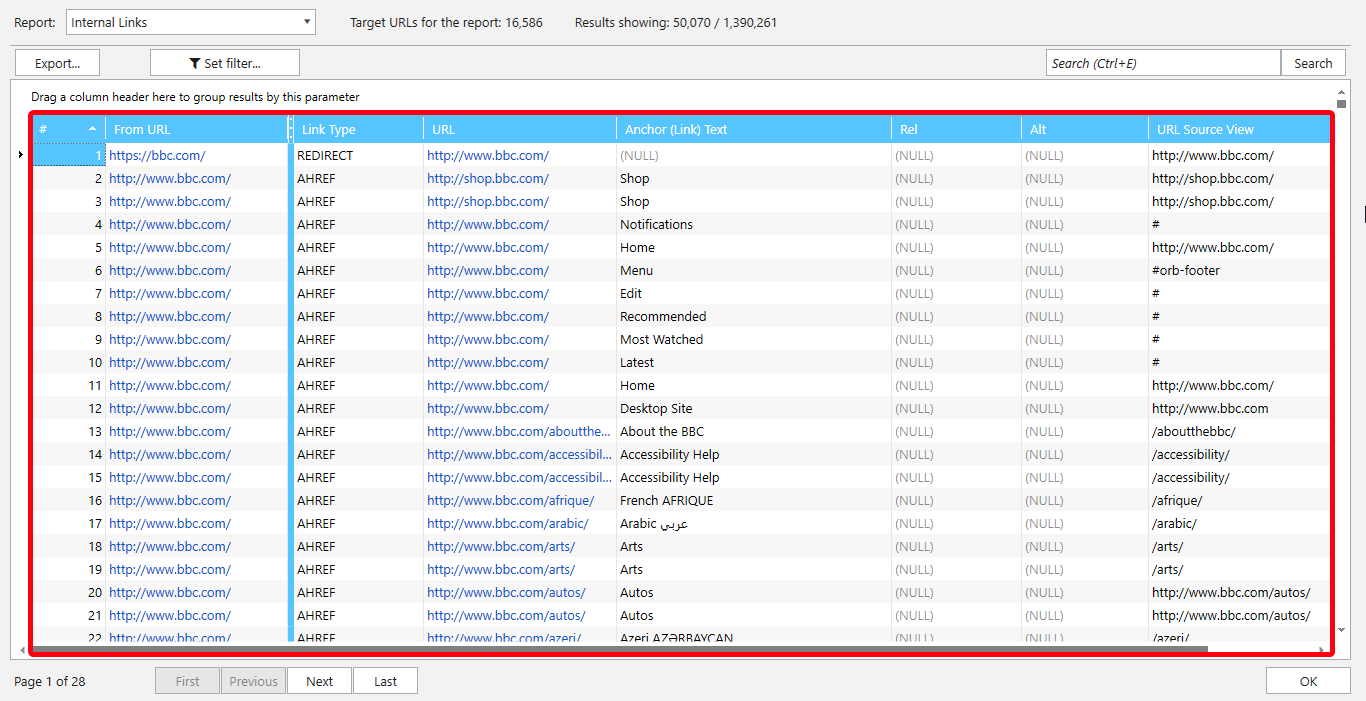
Task: Open the aboutthe... URL link in row 13
Action: pos(519,431)
